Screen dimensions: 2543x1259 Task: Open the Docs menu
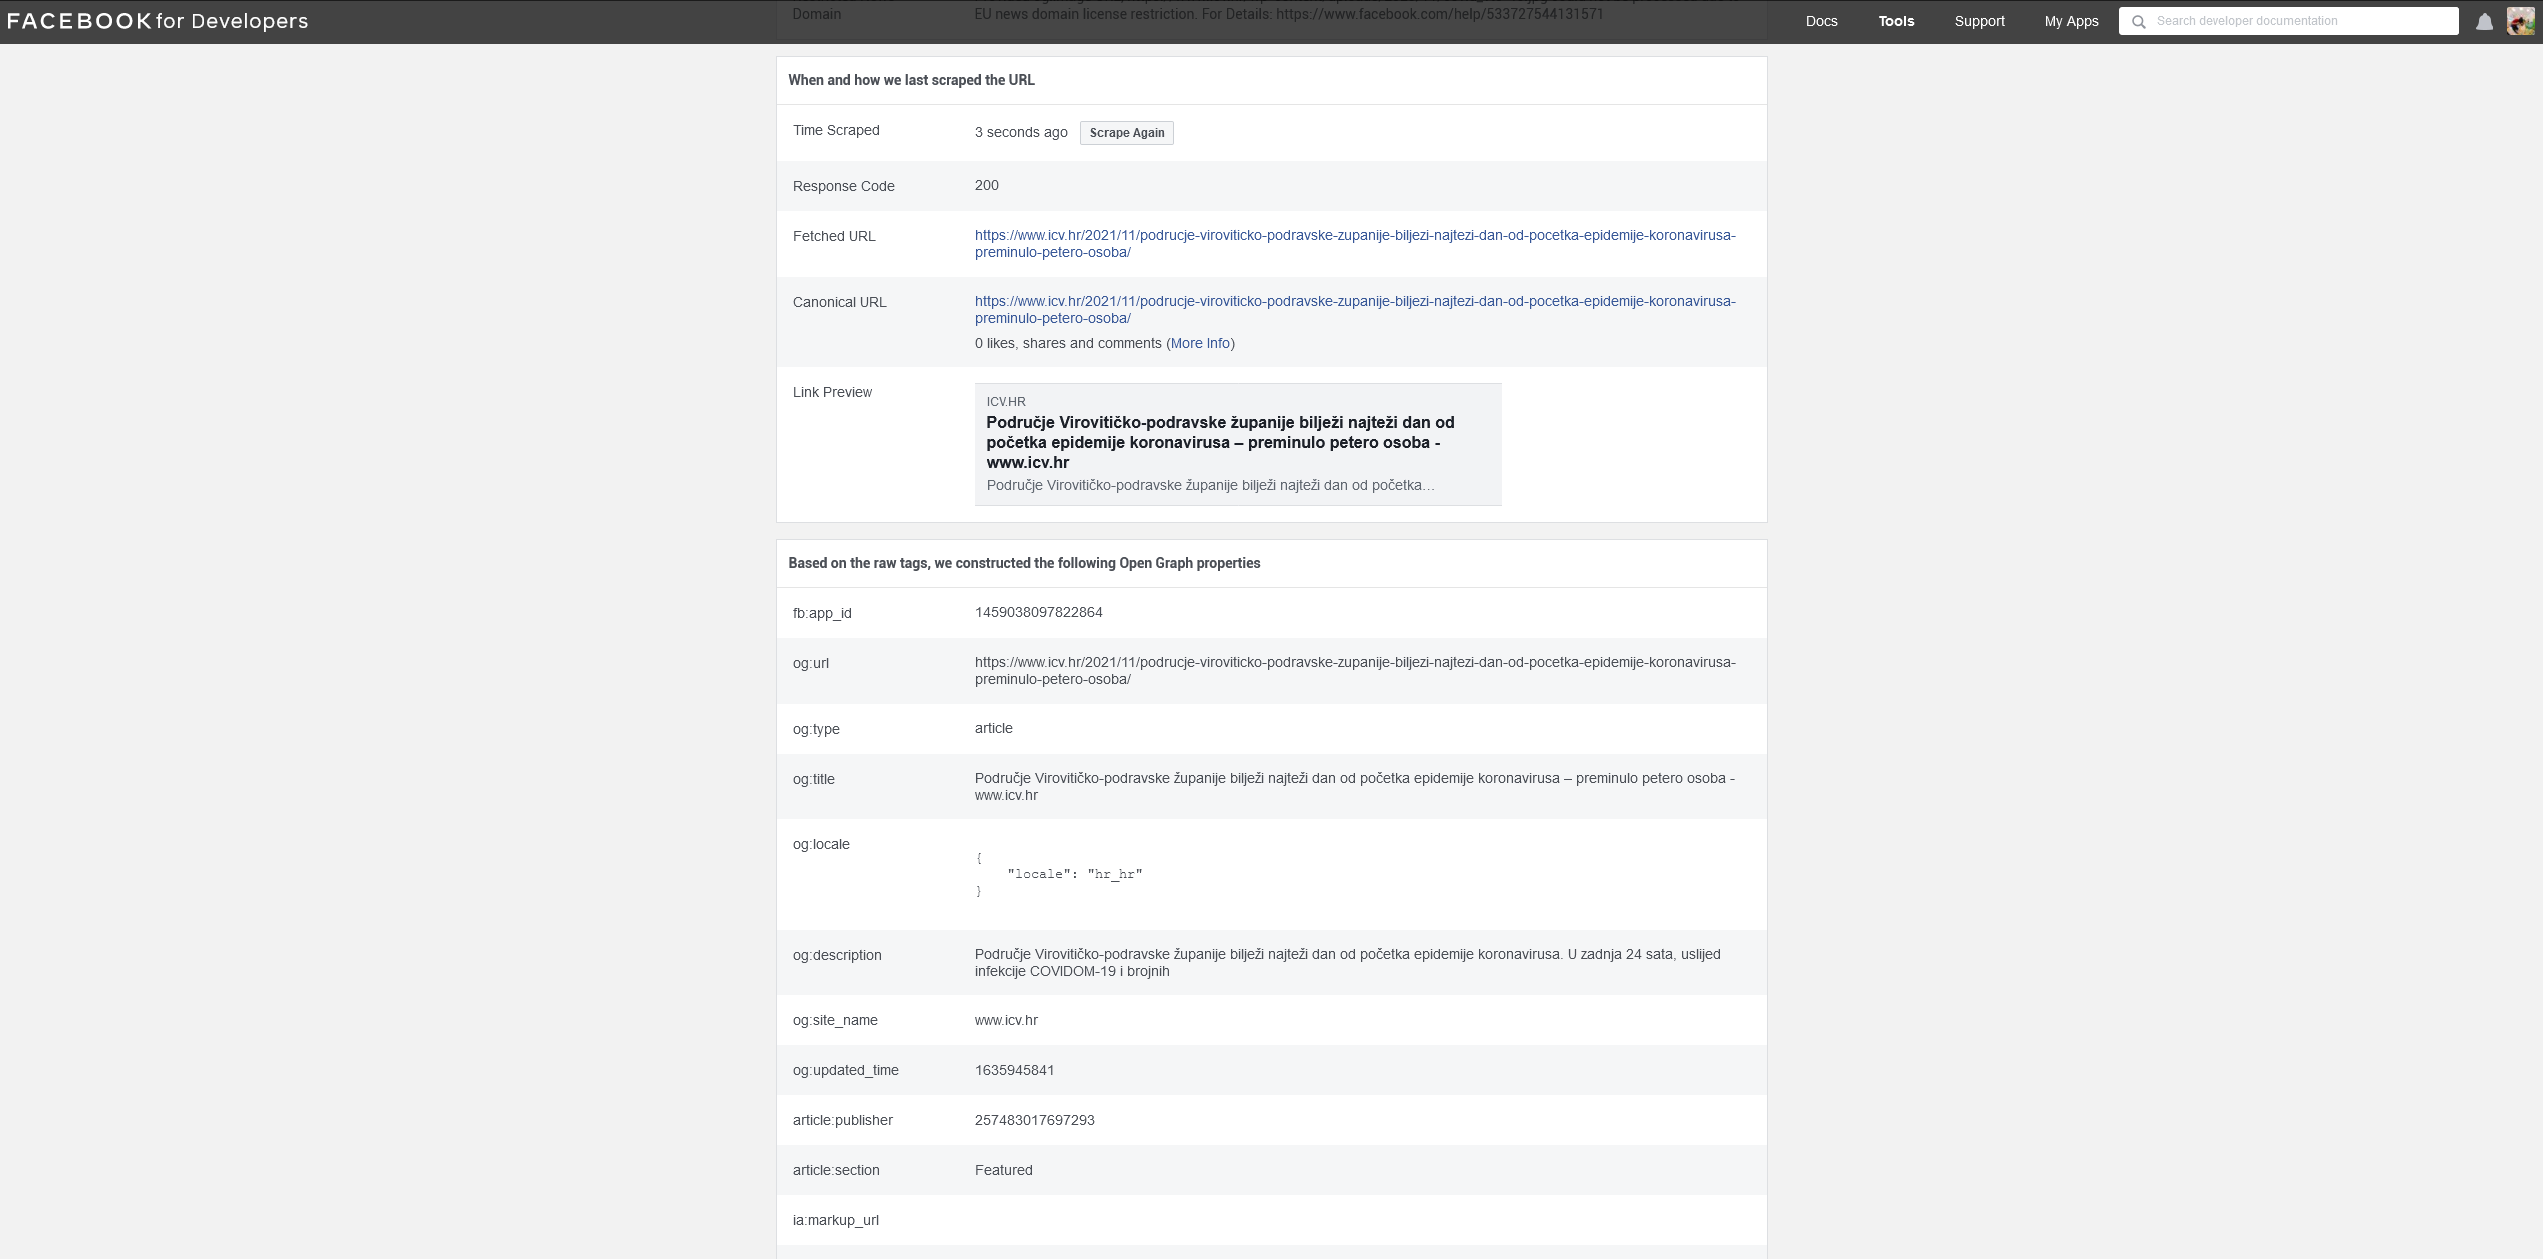point(1821,21)
